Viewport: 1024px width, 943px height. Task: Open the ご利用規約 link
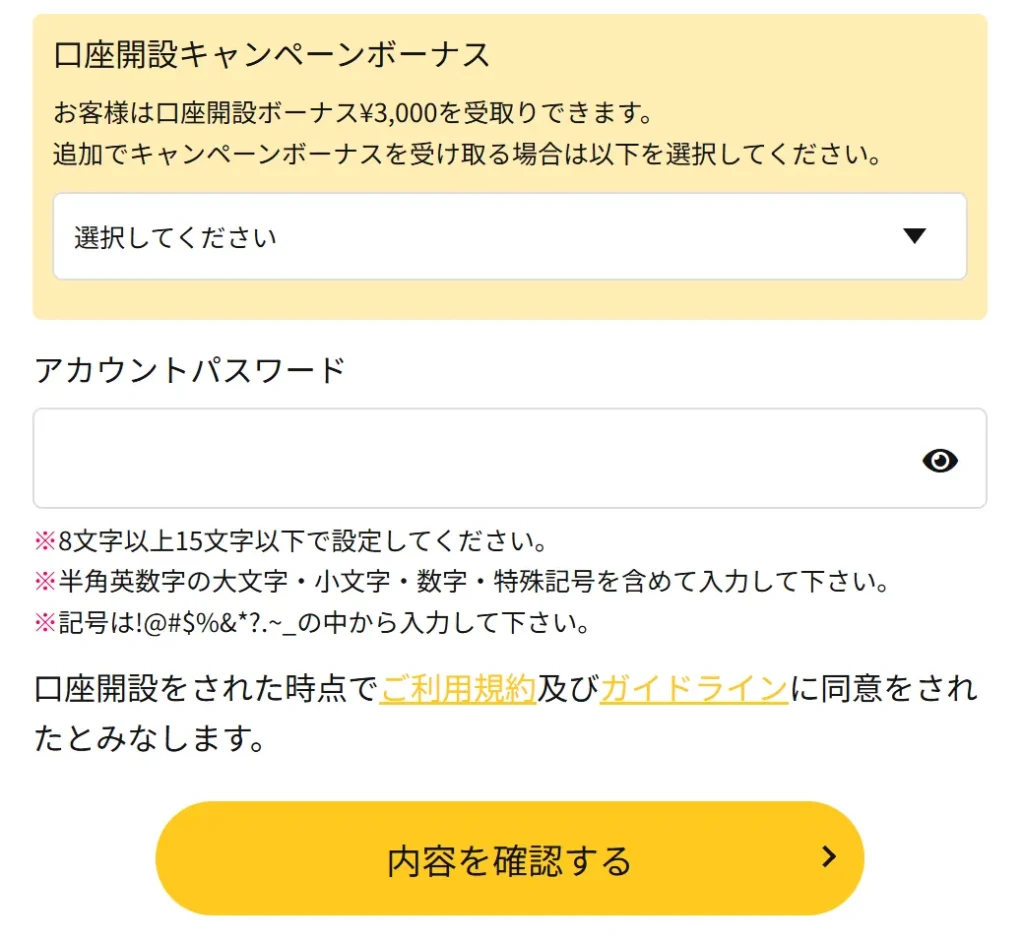457,689
